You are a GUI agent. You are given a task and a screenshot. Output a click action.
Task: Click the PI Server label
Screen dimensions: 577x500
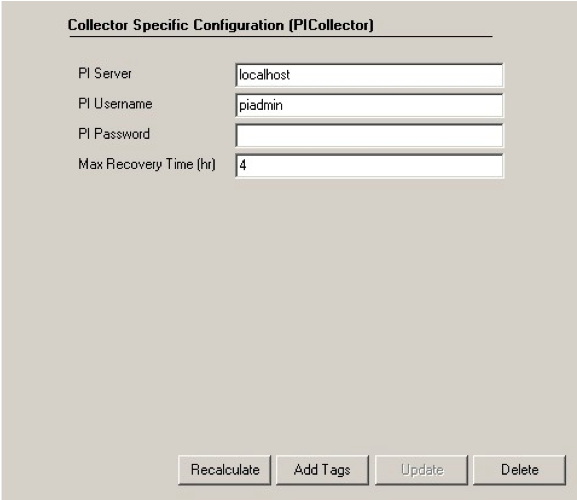[x=105, y=73]
